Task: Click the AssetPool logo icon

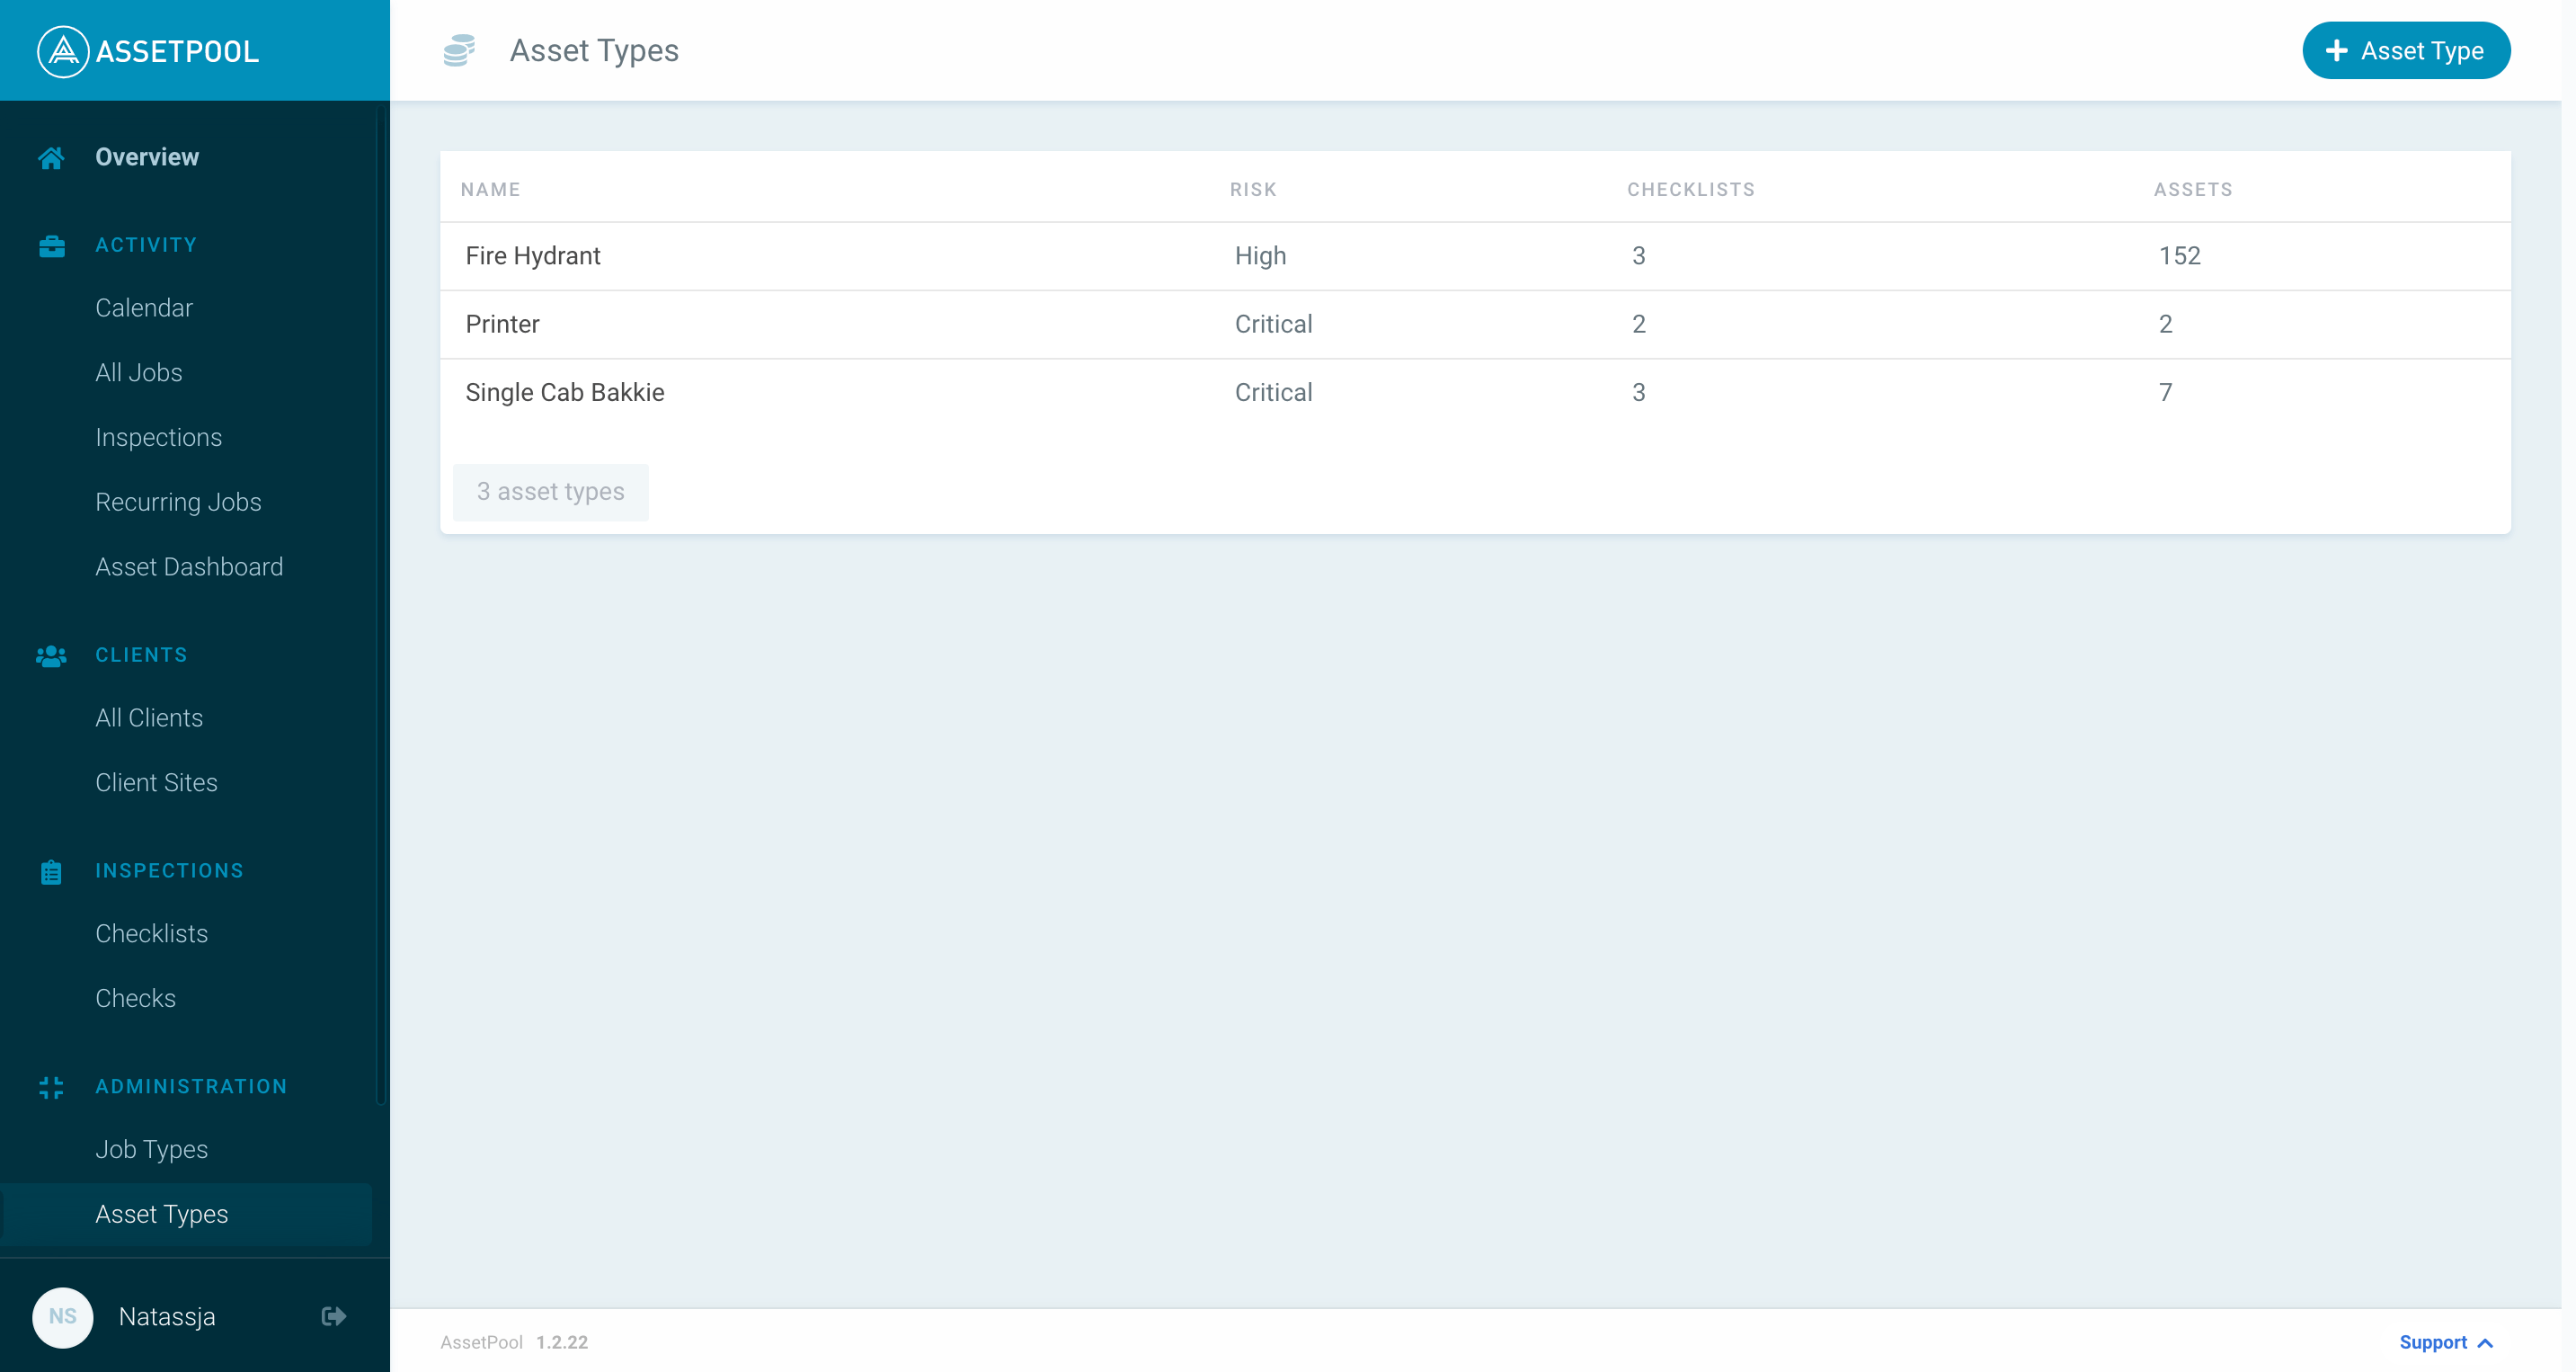Action: click(x=63, y=51)
